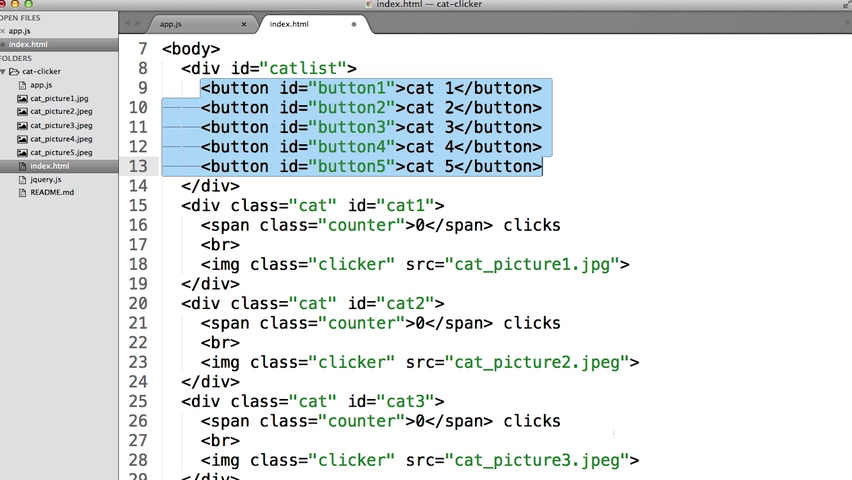Image resolution: width=852 pixels, height=480 pixels.
Task: Click file icon beside README.md
Action: click(x=22, y=192)
